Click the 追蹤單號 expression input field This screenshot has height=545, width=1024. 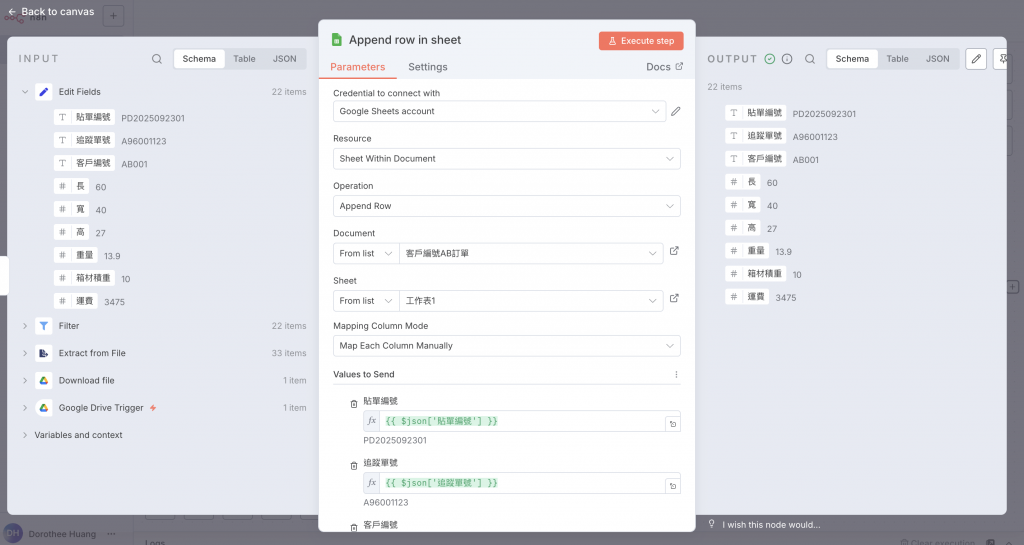[x=522, y=483]
